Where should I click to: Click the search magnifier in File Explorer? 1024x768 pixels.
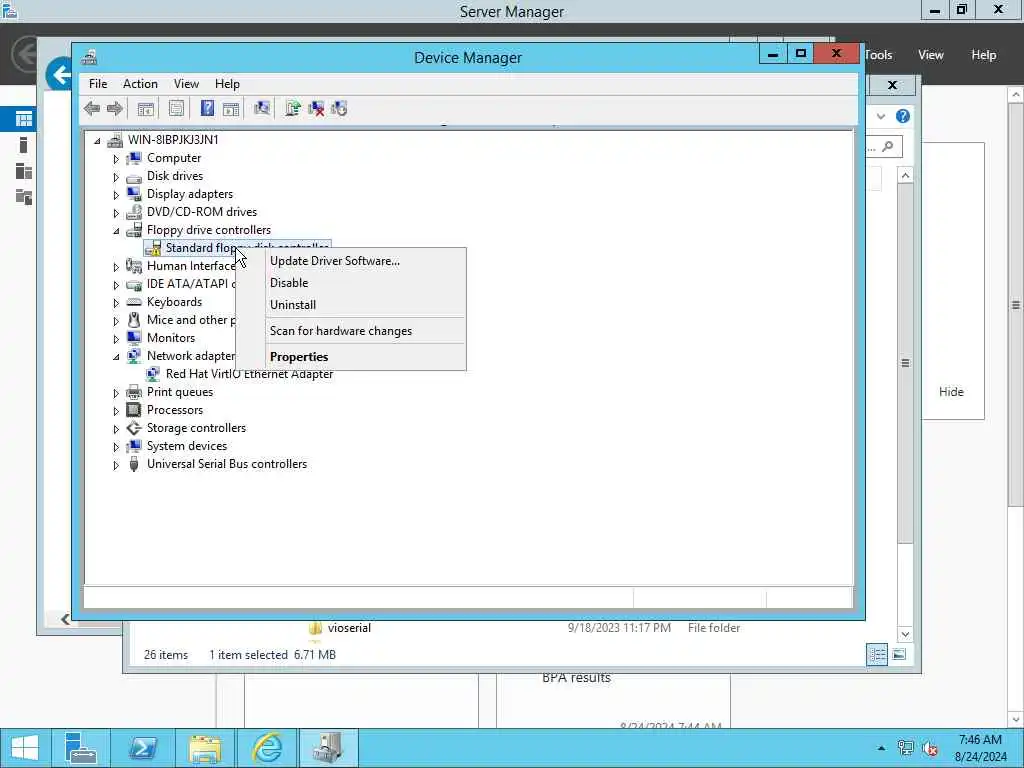click(x=888, y=146)
